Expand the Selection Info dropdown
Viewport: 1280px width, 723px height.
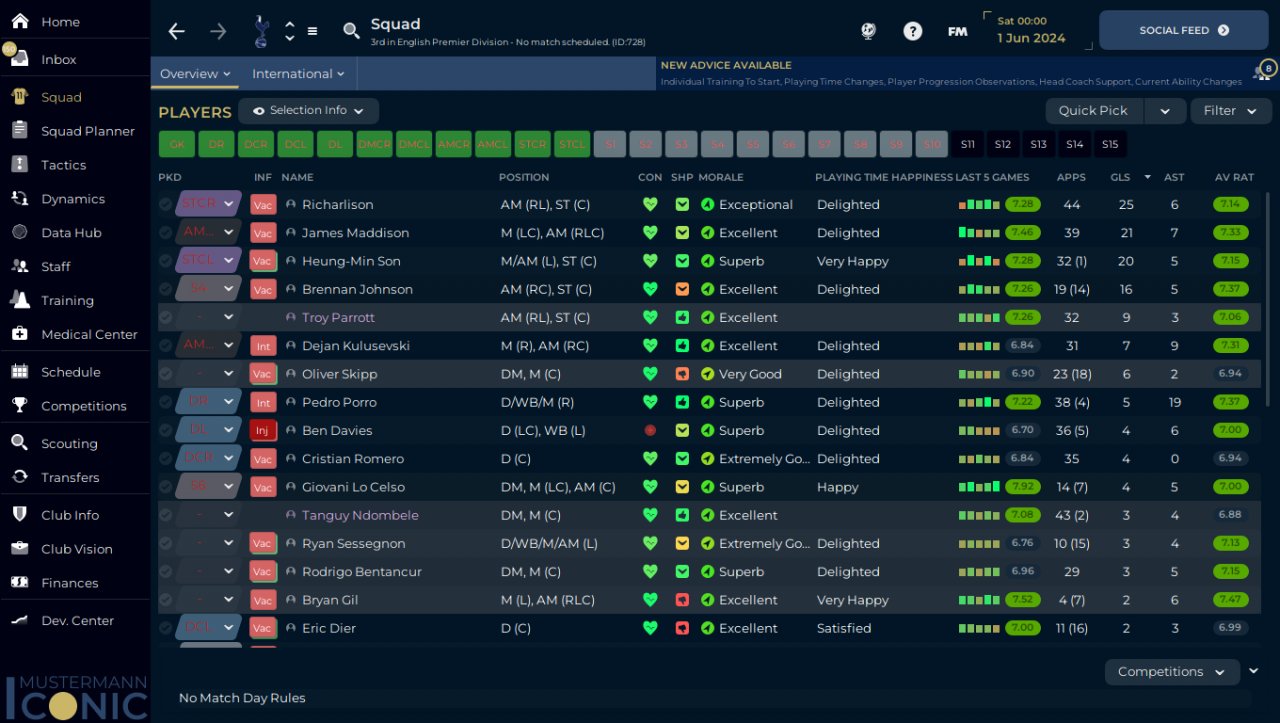click(x=308, y=111)
